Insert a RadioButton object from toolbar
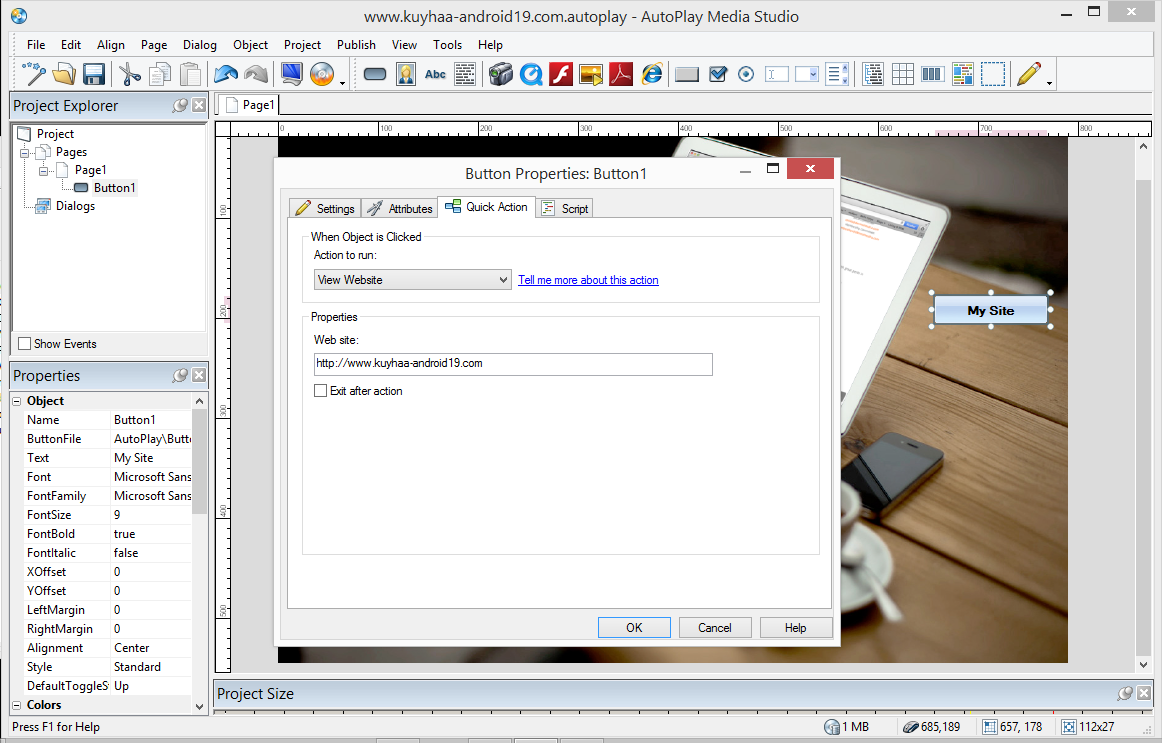The height and width of the screenshot is (743, 1162). pyautogui.click(x=746, y=74)
